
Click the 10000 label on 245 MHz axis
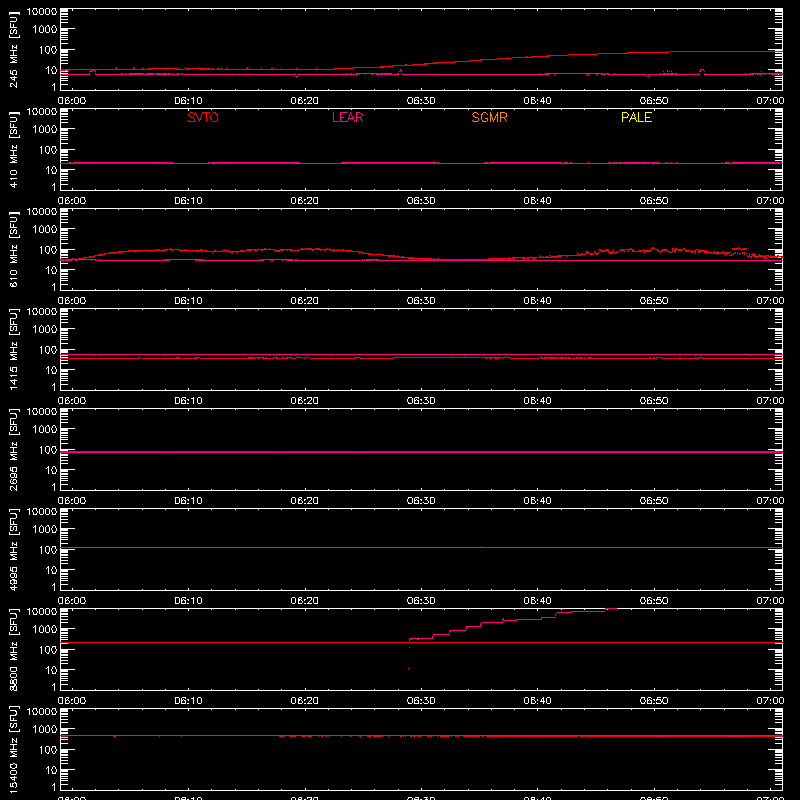pos(42,12)
